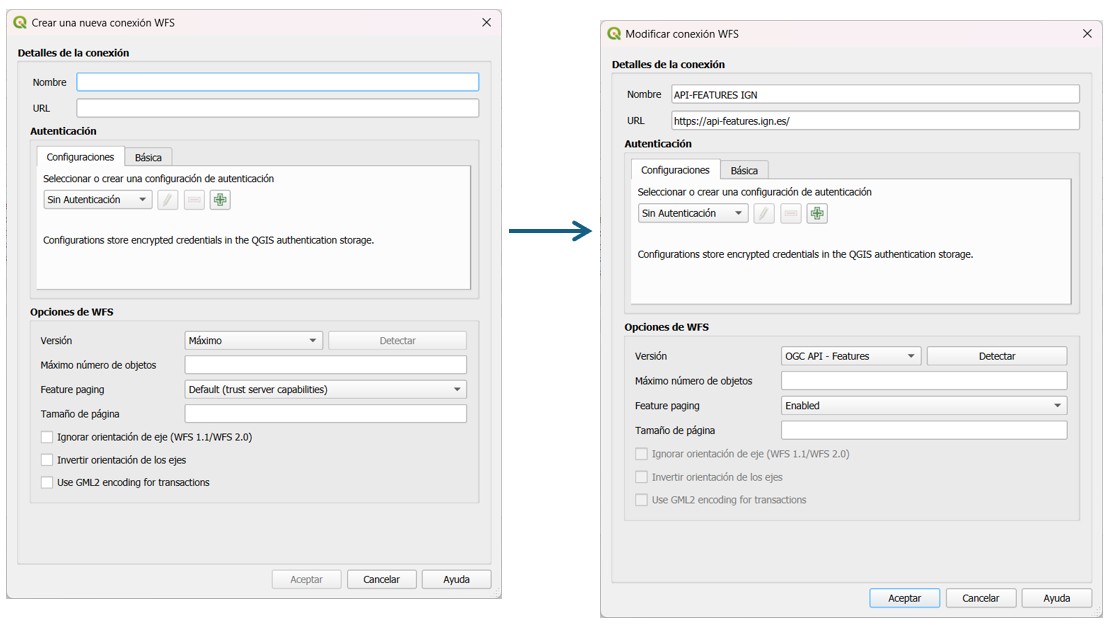Tick Use GML2 encoding for transactions in Crear dialog
This screenshot has height=625, width=1108.
(47, 482)
